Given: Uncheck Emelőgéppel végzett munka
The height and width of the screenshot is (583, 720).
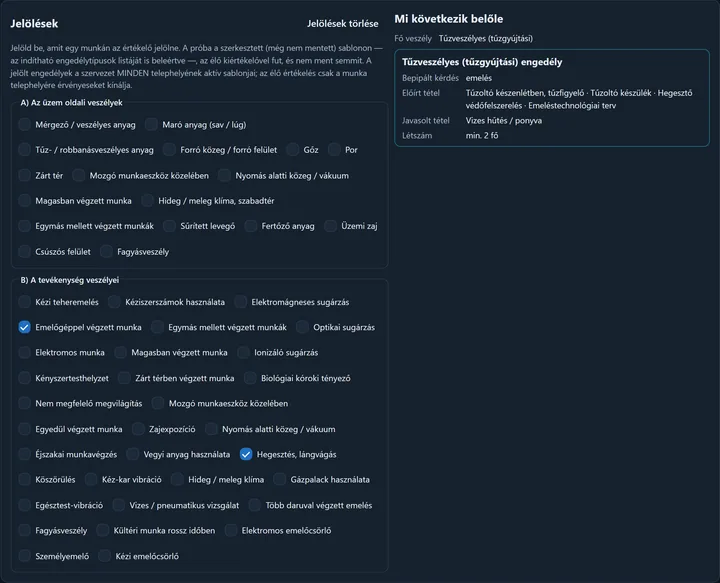Looking at the screenshot, I should 24,327.
